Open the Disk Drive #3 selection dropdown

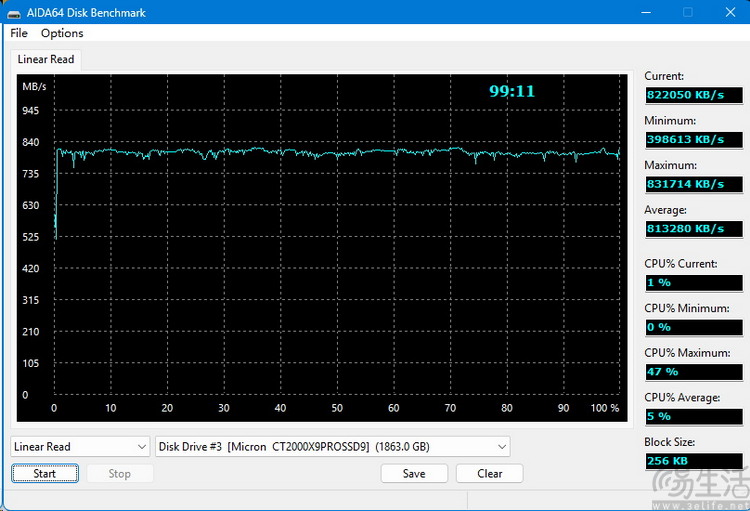333,446
